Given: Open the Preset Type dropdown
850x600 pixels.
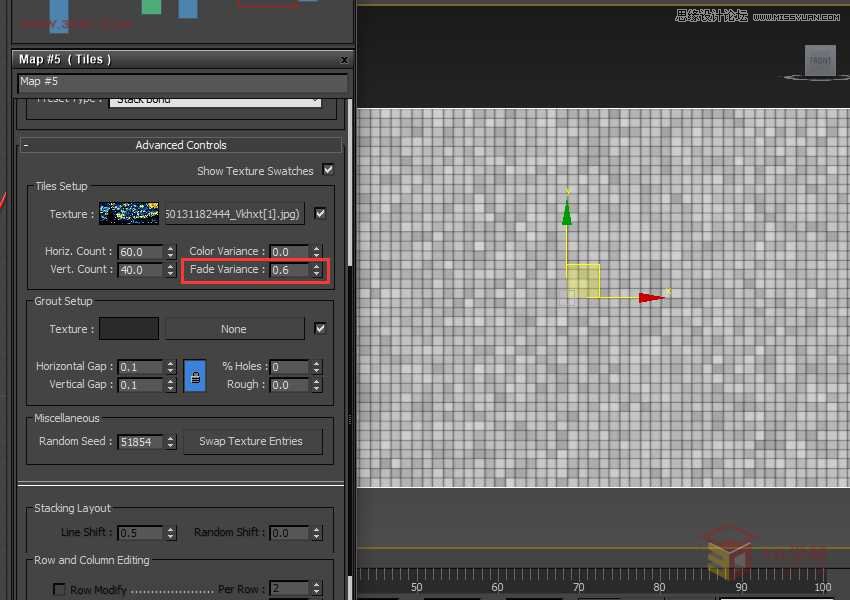Looking at the screenshot, I should [x=215, y=99].
